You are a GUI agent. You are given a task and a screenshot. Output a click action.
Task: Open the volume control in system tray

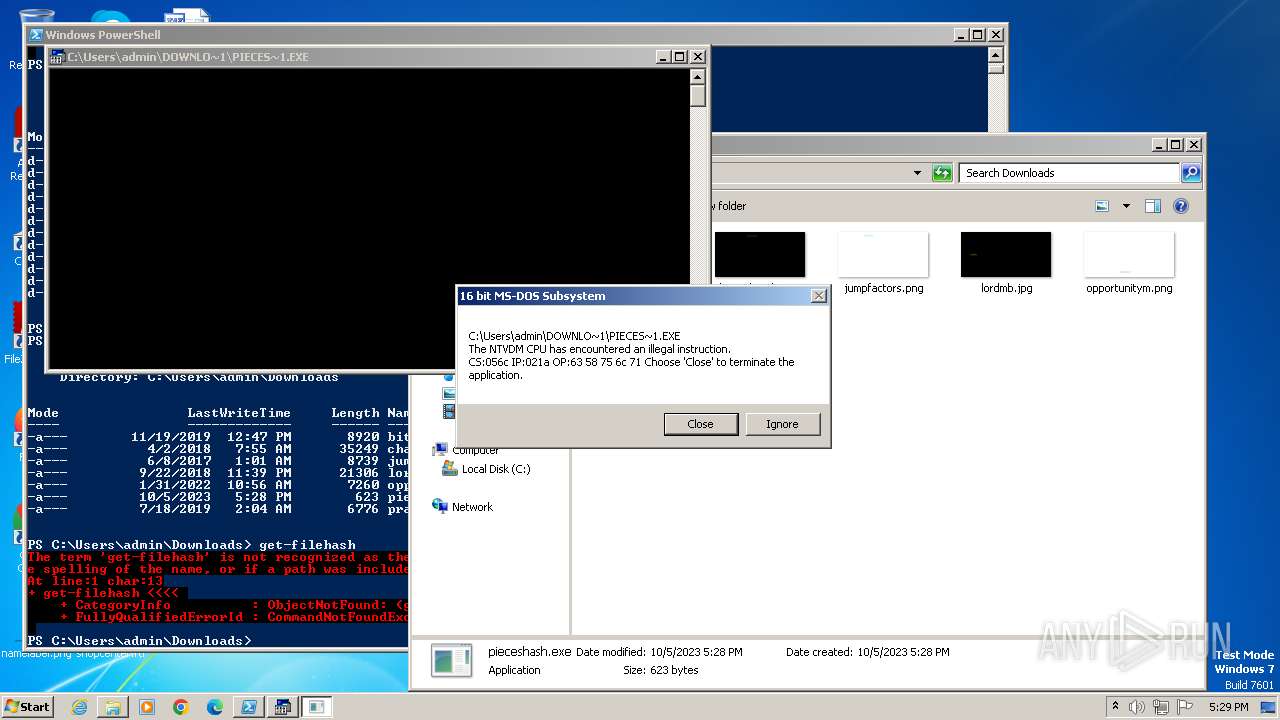[1137, 706]
